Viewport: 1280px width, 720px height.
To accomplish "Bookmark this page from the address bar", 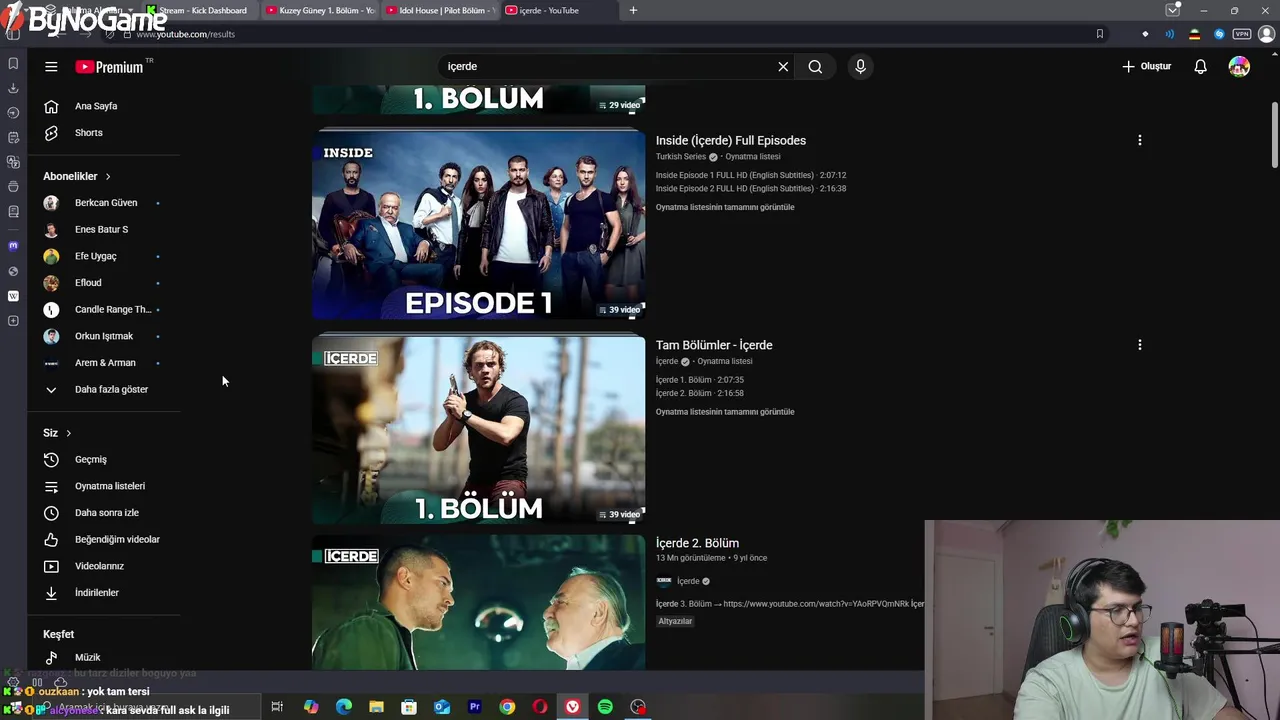I will coord(1099,34).
